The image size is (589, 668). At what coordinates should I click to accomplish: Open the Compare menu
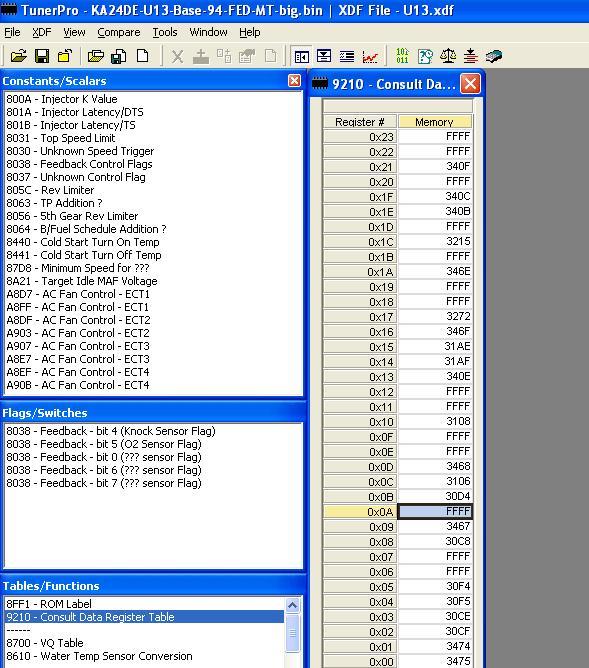point(118,32)
